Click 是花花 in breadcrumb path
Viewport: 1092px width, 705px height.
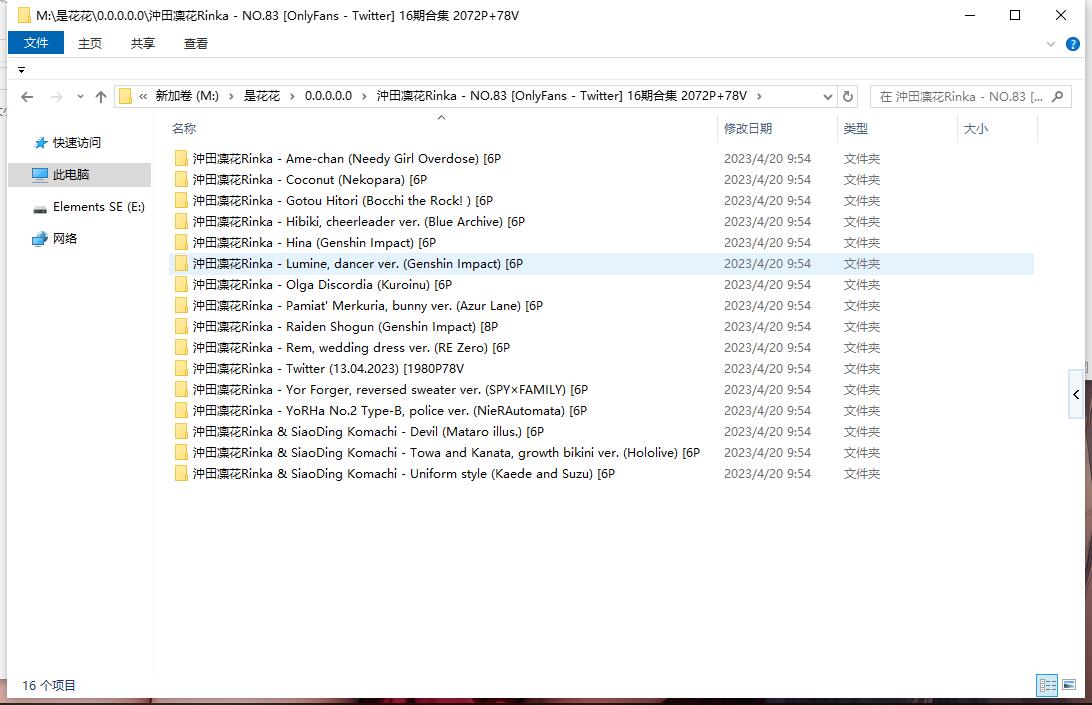[262, 96]
